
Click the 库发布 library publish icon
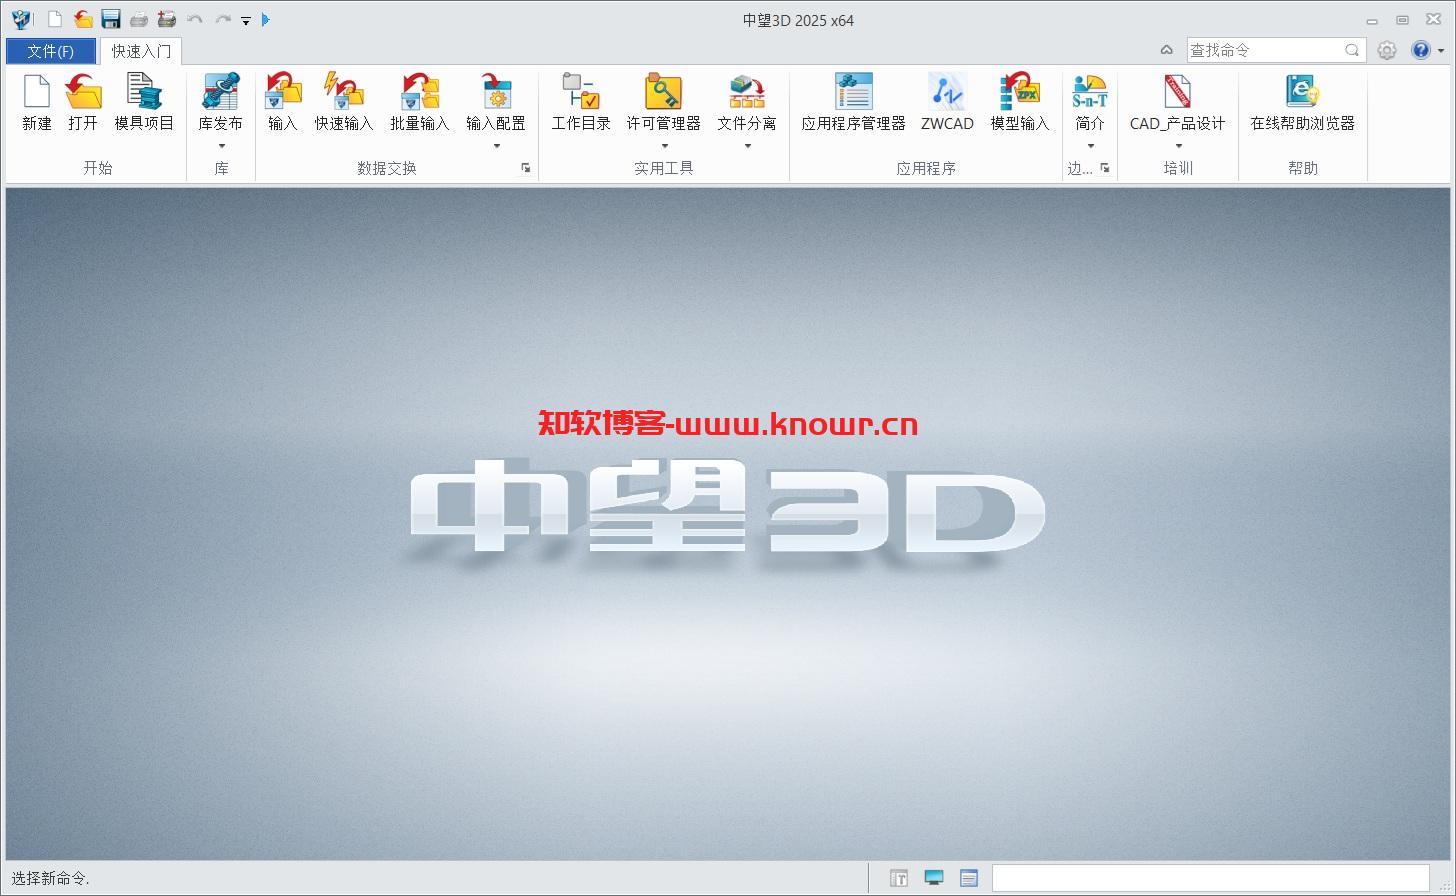click(220, 92)
